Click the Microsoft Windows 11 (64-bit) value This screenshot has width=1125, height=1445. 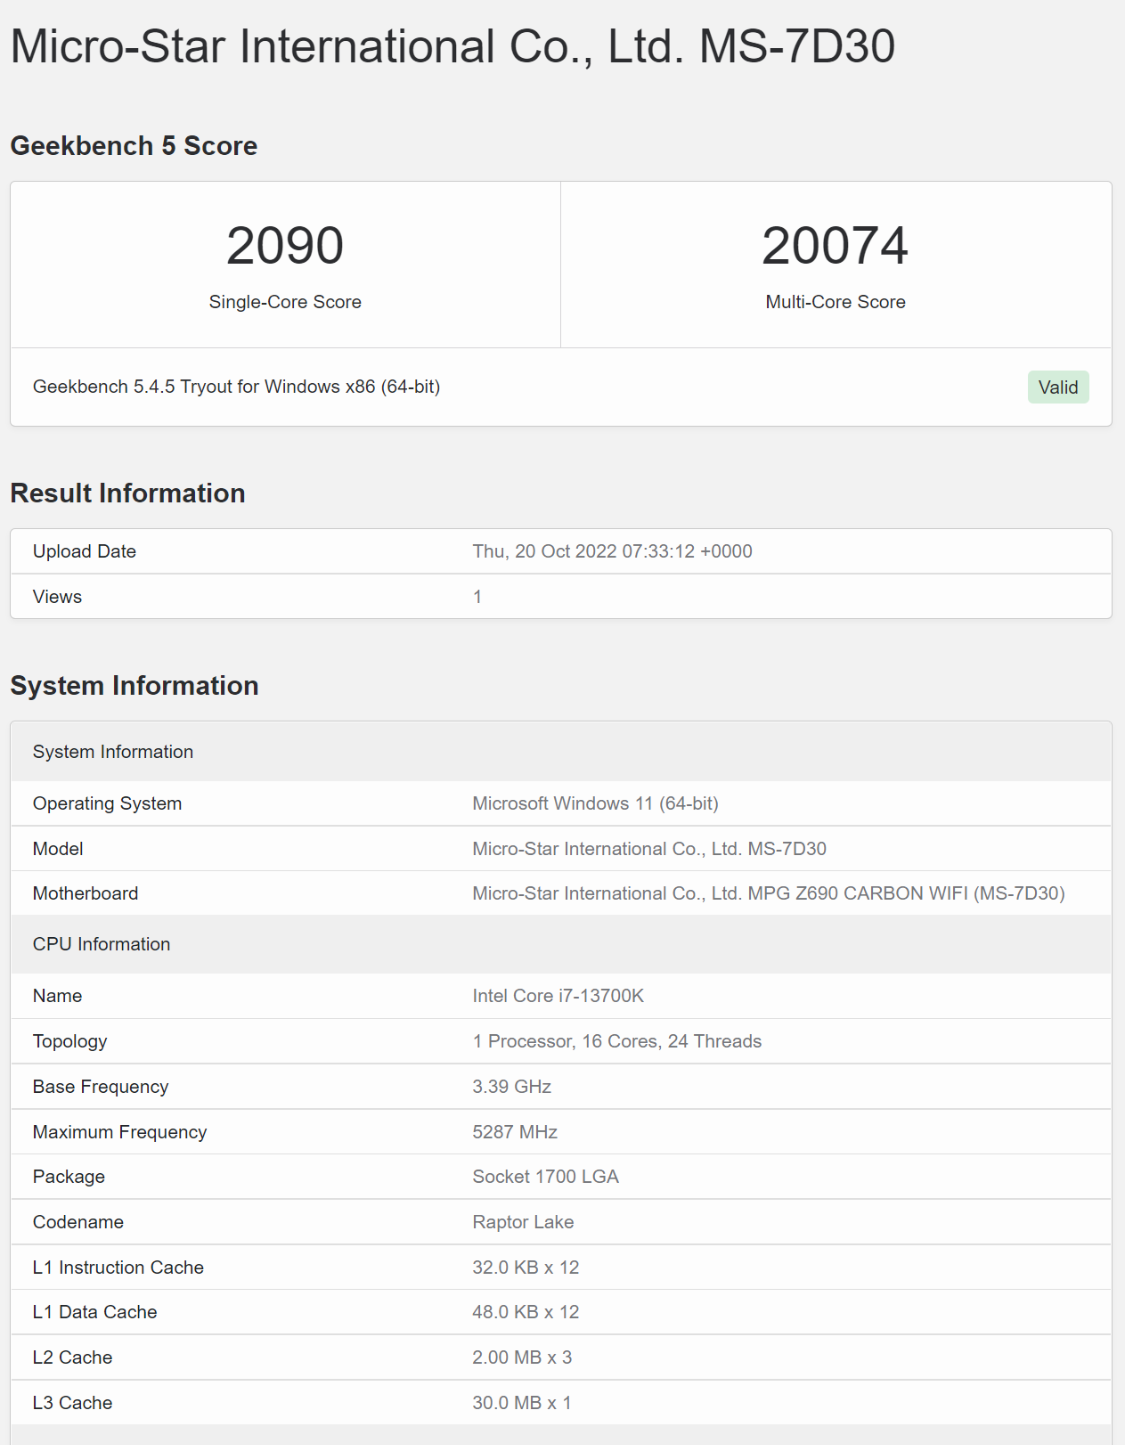[595, 804]
